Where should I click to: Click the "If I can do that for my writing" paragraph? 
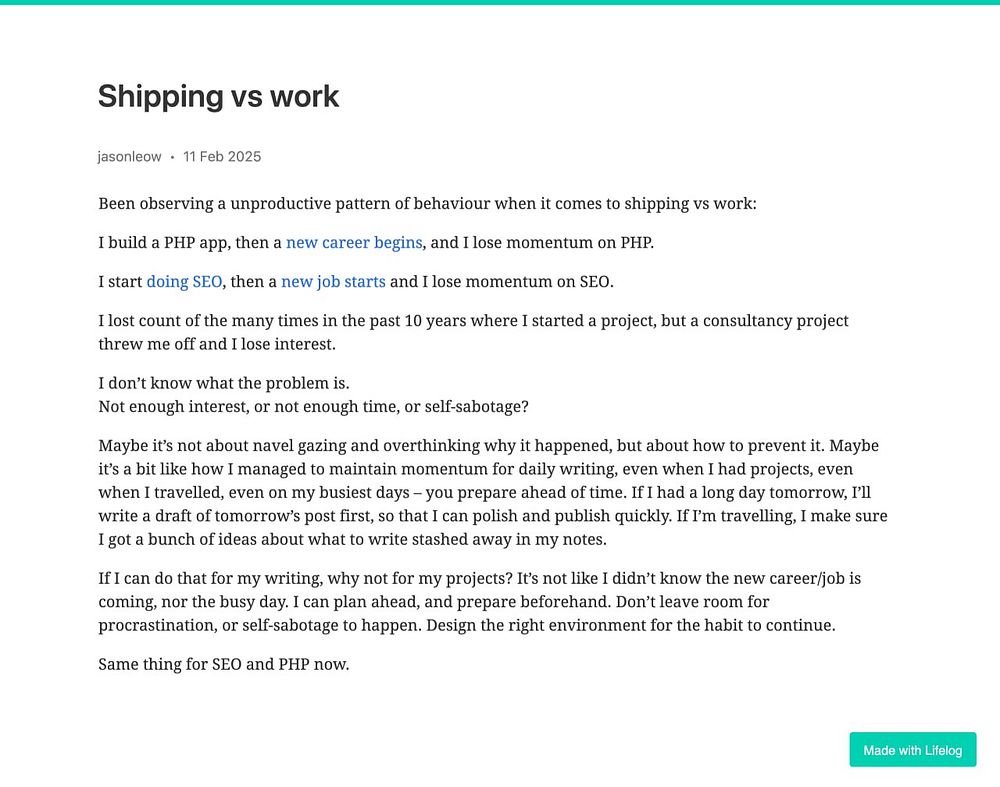point(480,602)
